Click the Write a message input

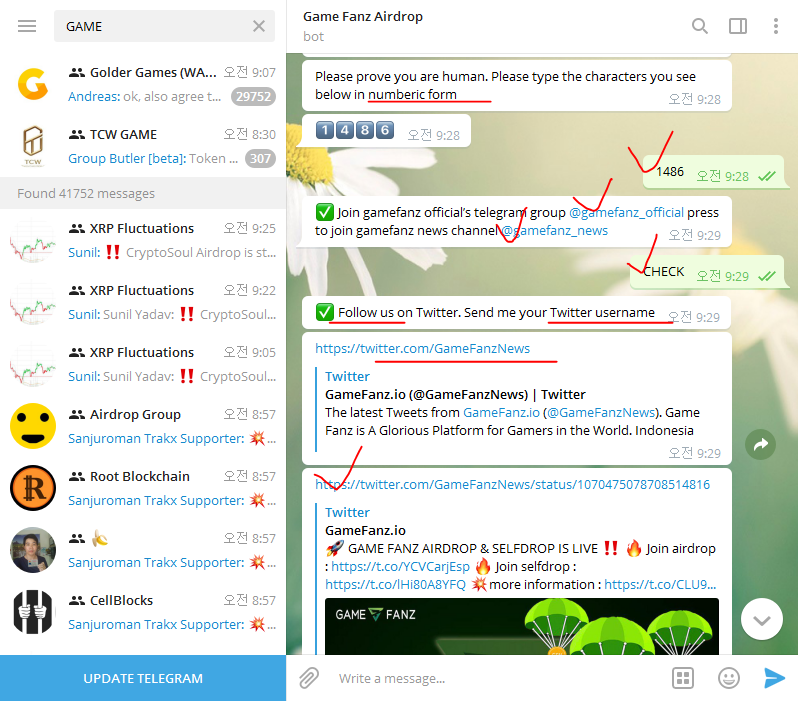pos(499,678)
